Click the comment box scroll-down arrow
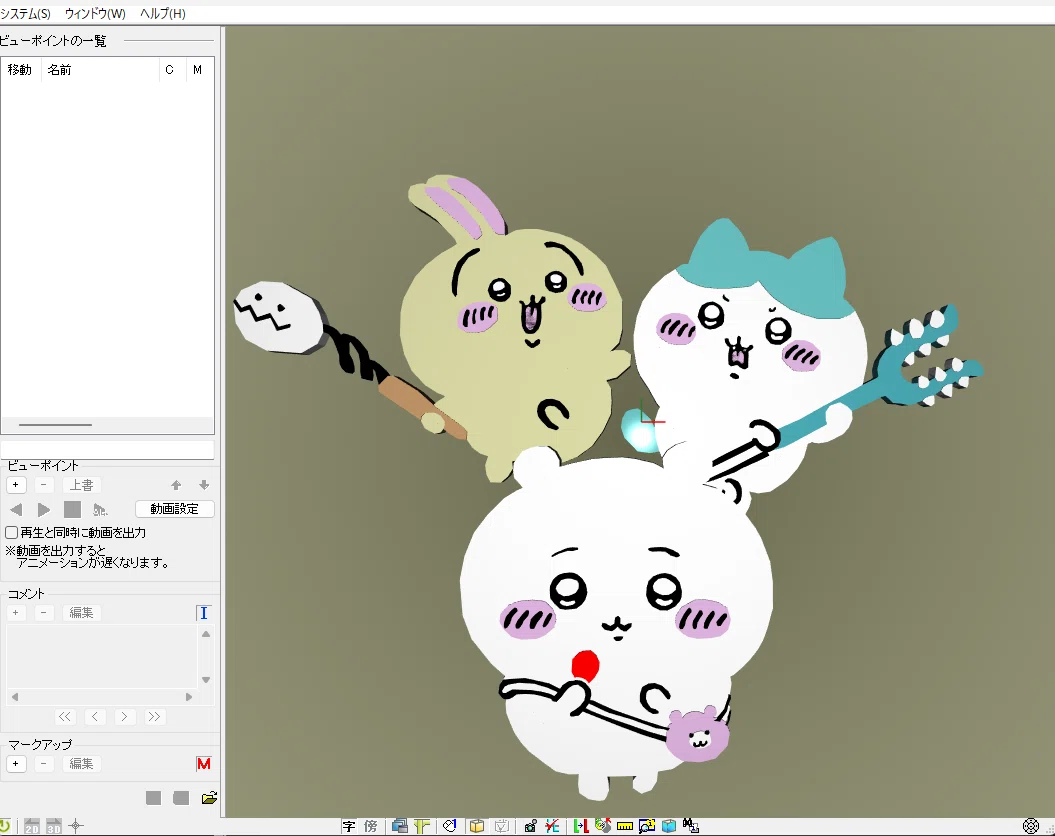This screenshot has height=836, width=1055. pos(207,680)
